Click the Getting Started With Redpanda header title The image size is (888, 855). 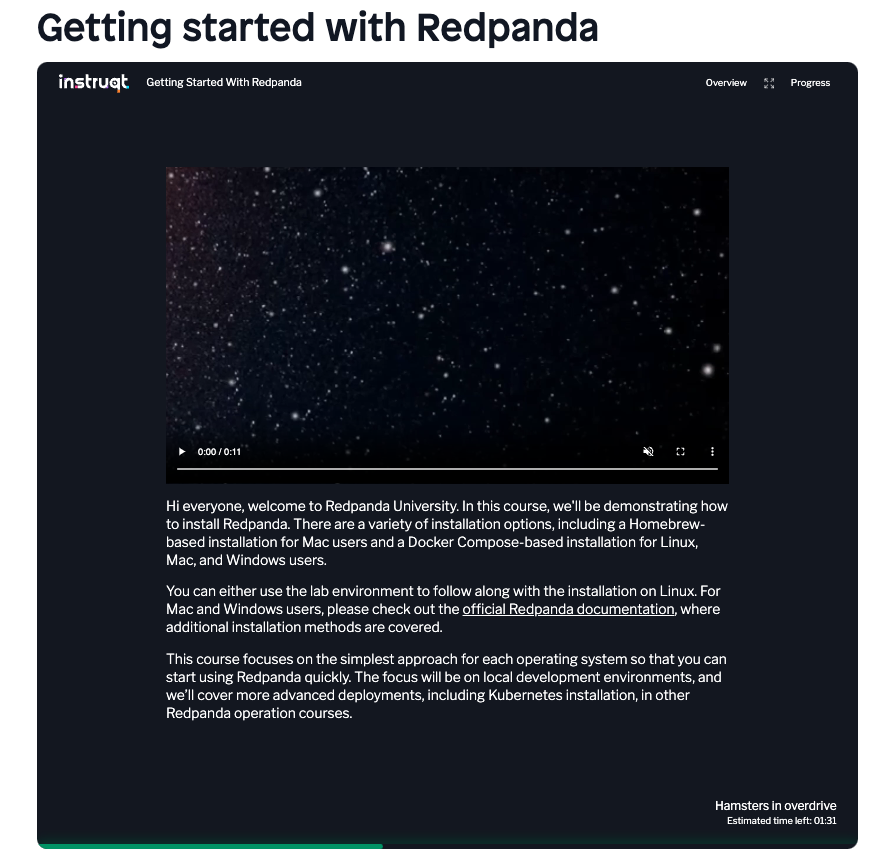pos(224,83)
